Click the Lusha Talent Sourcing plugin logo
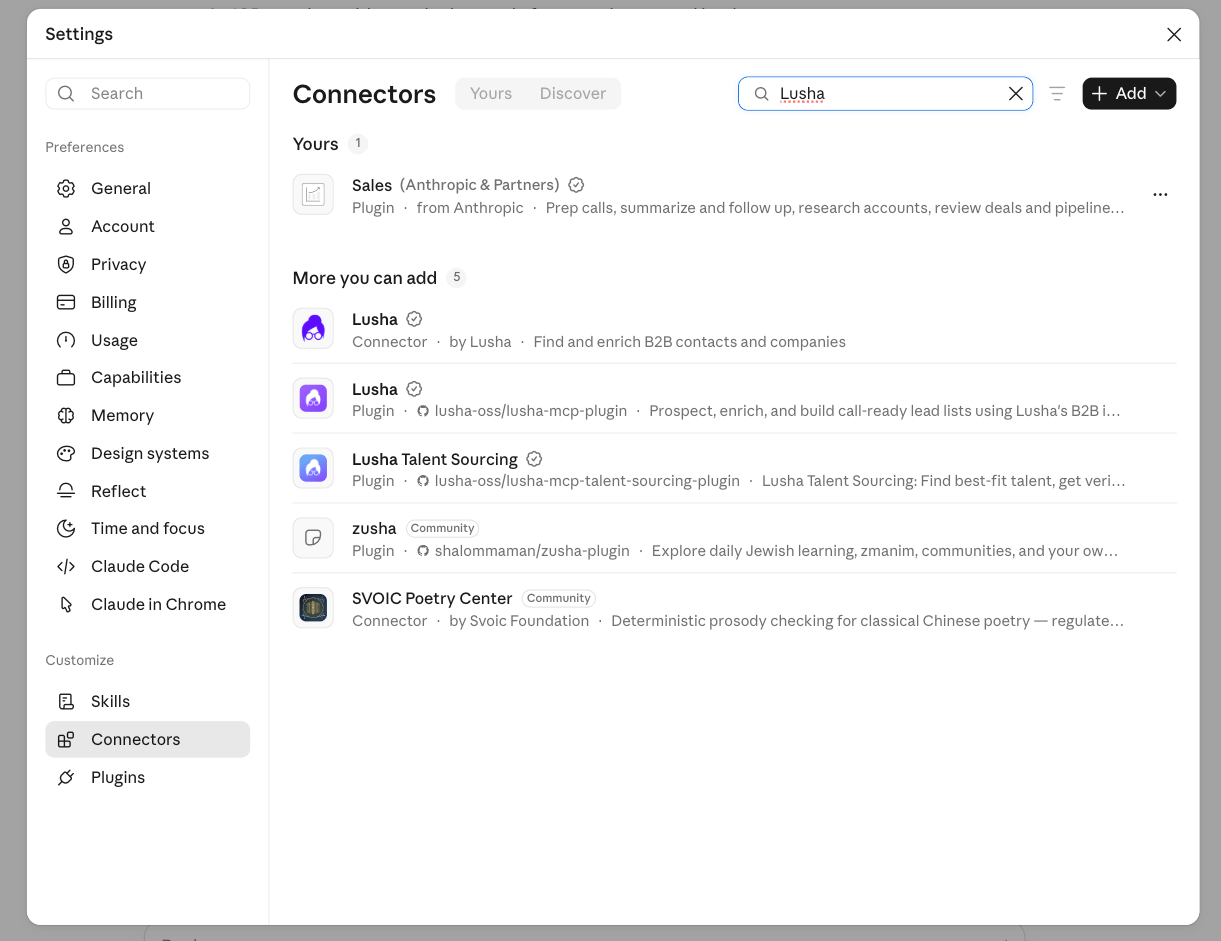 [313, 468]
